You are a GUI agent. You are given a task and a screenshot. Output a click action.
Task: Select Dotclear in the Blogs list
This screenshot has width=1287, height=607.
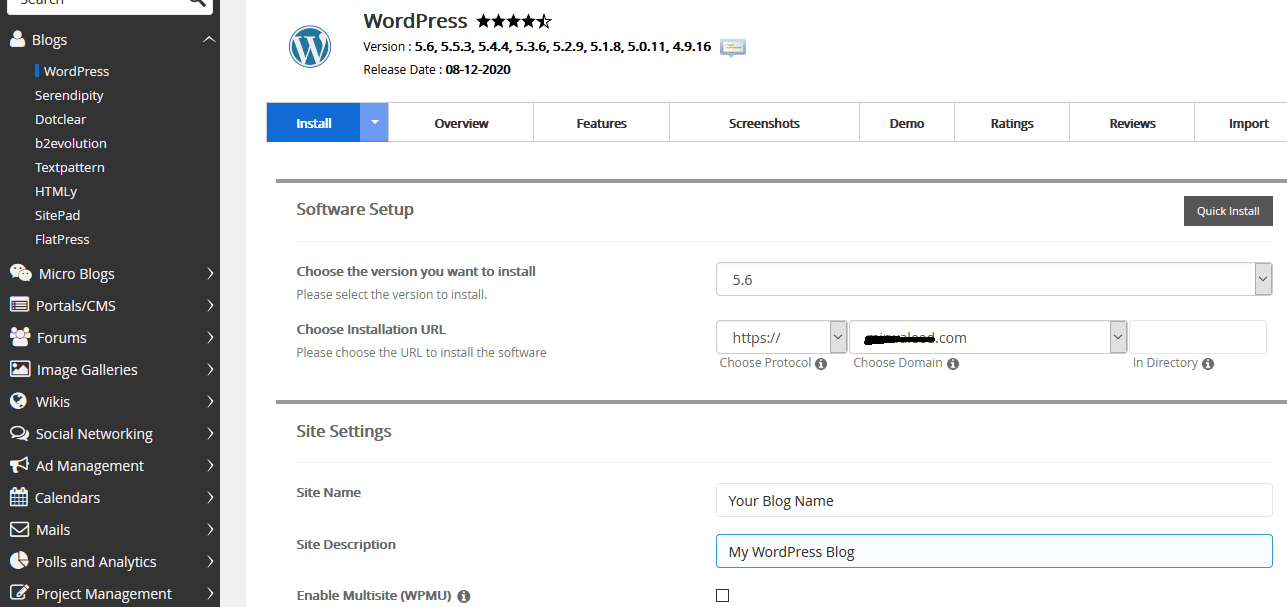(x=61, y=119)
